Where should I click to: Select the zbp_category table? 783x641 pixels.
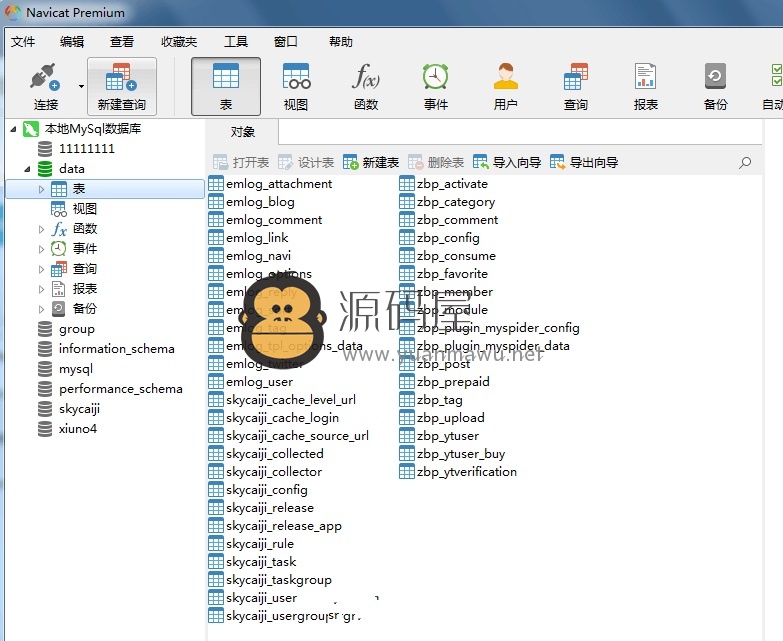coord(447,202)
